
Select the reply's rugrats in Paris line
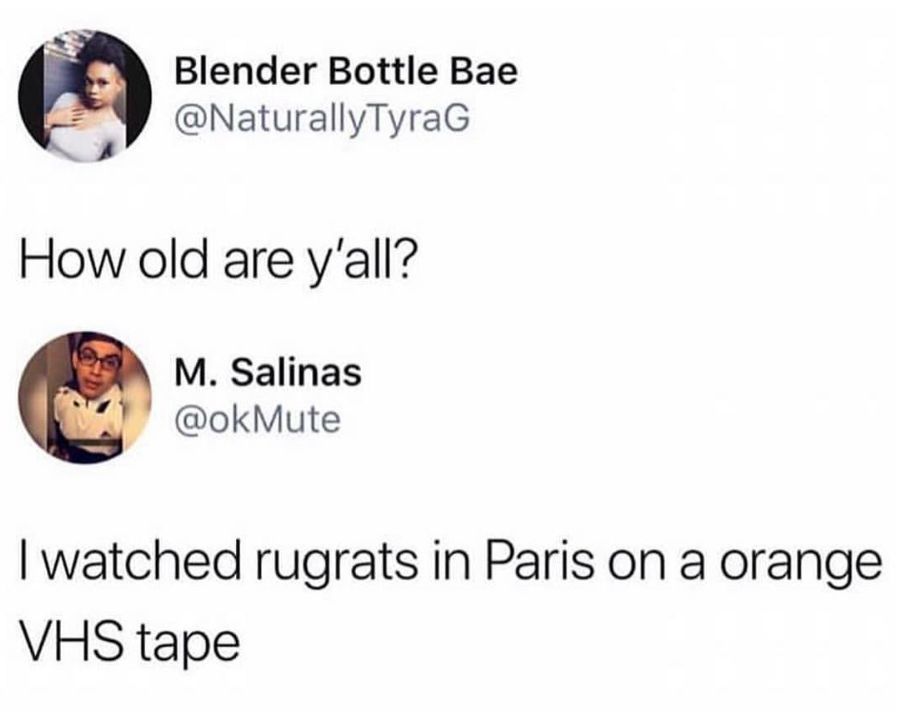pyautogui.click(x=450, y=563)
